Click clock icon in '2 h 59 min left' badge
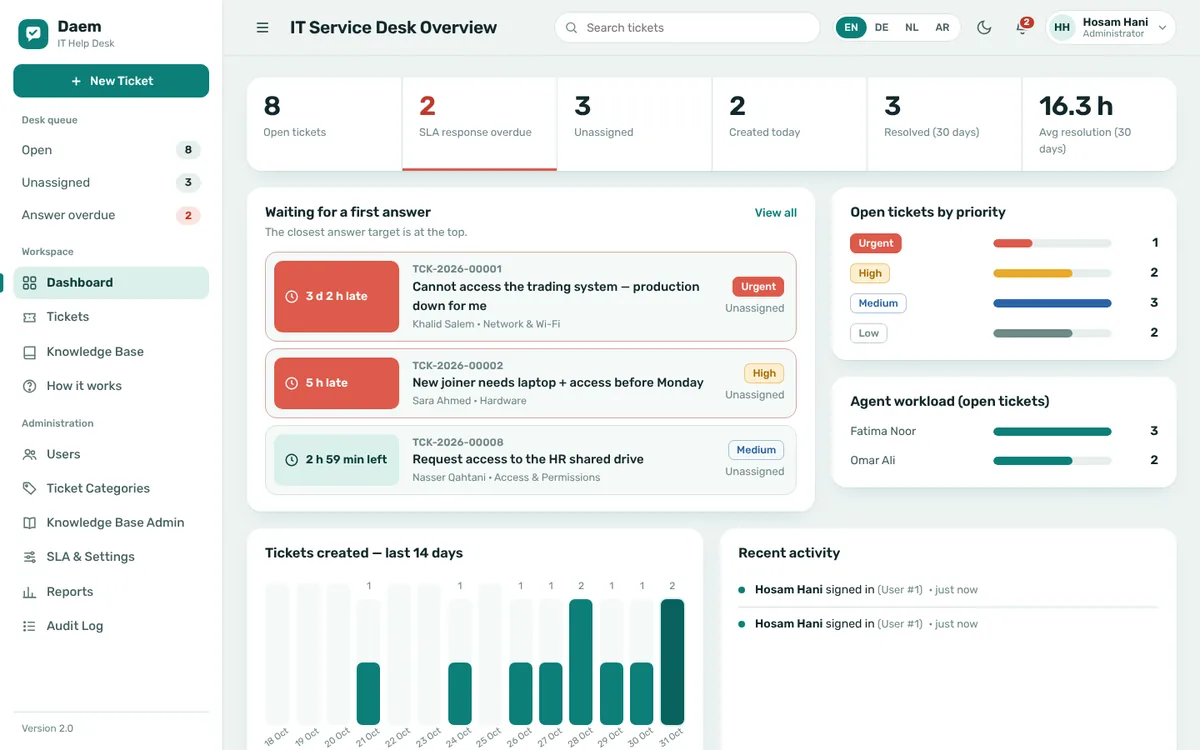The height and width of the screenshot is (750, 1200). [x=292, y=460]
